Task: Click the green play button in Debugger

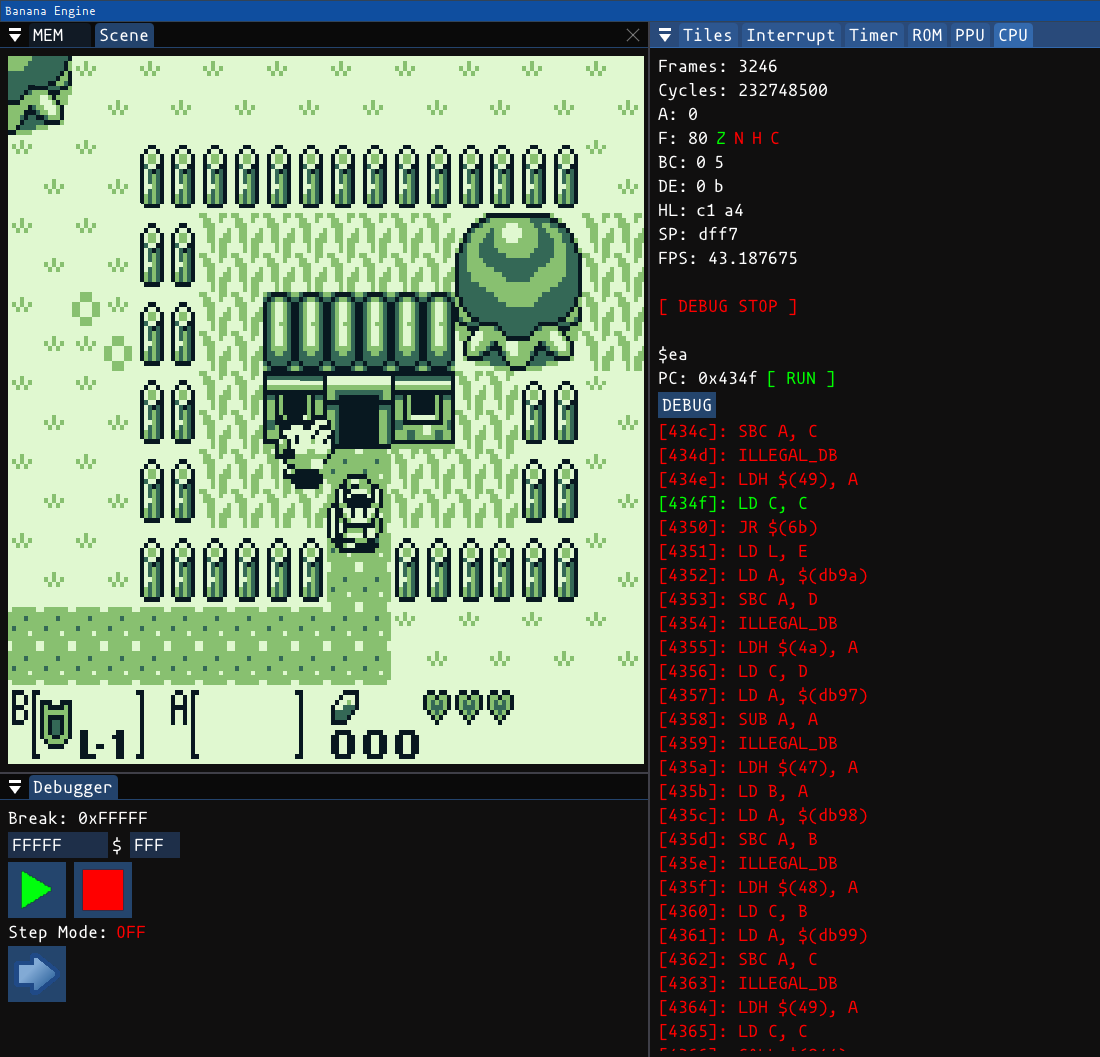Action: [36, 889]
